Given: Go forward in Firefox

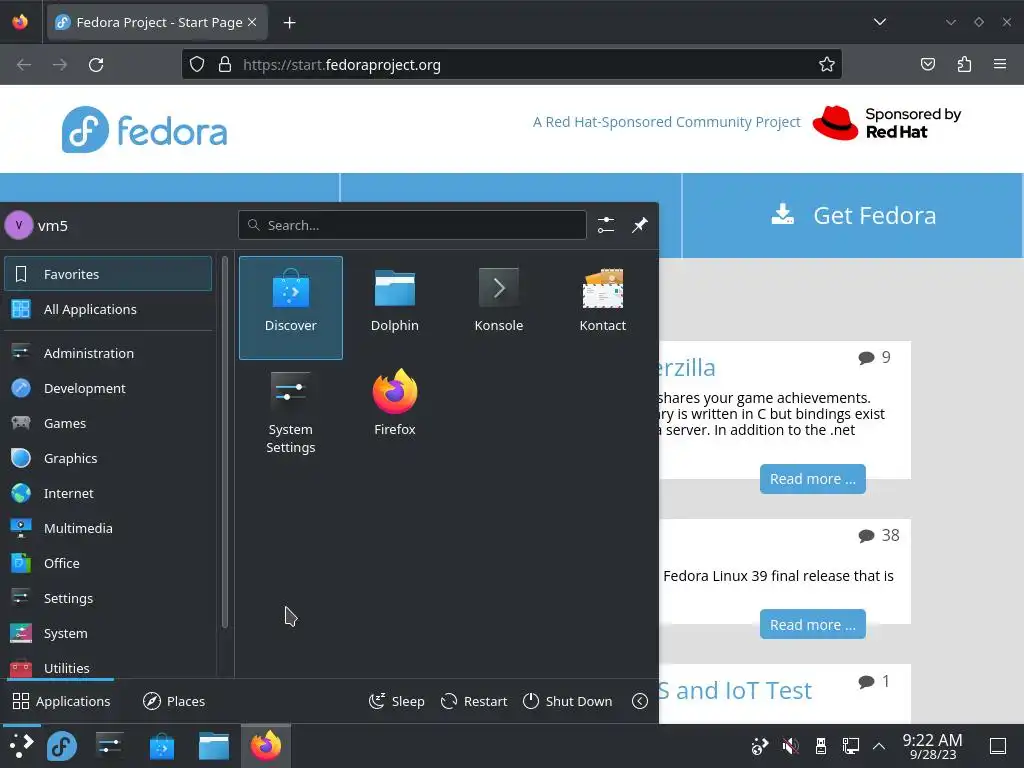Looking at the screenshot, I should click(59, 65).
